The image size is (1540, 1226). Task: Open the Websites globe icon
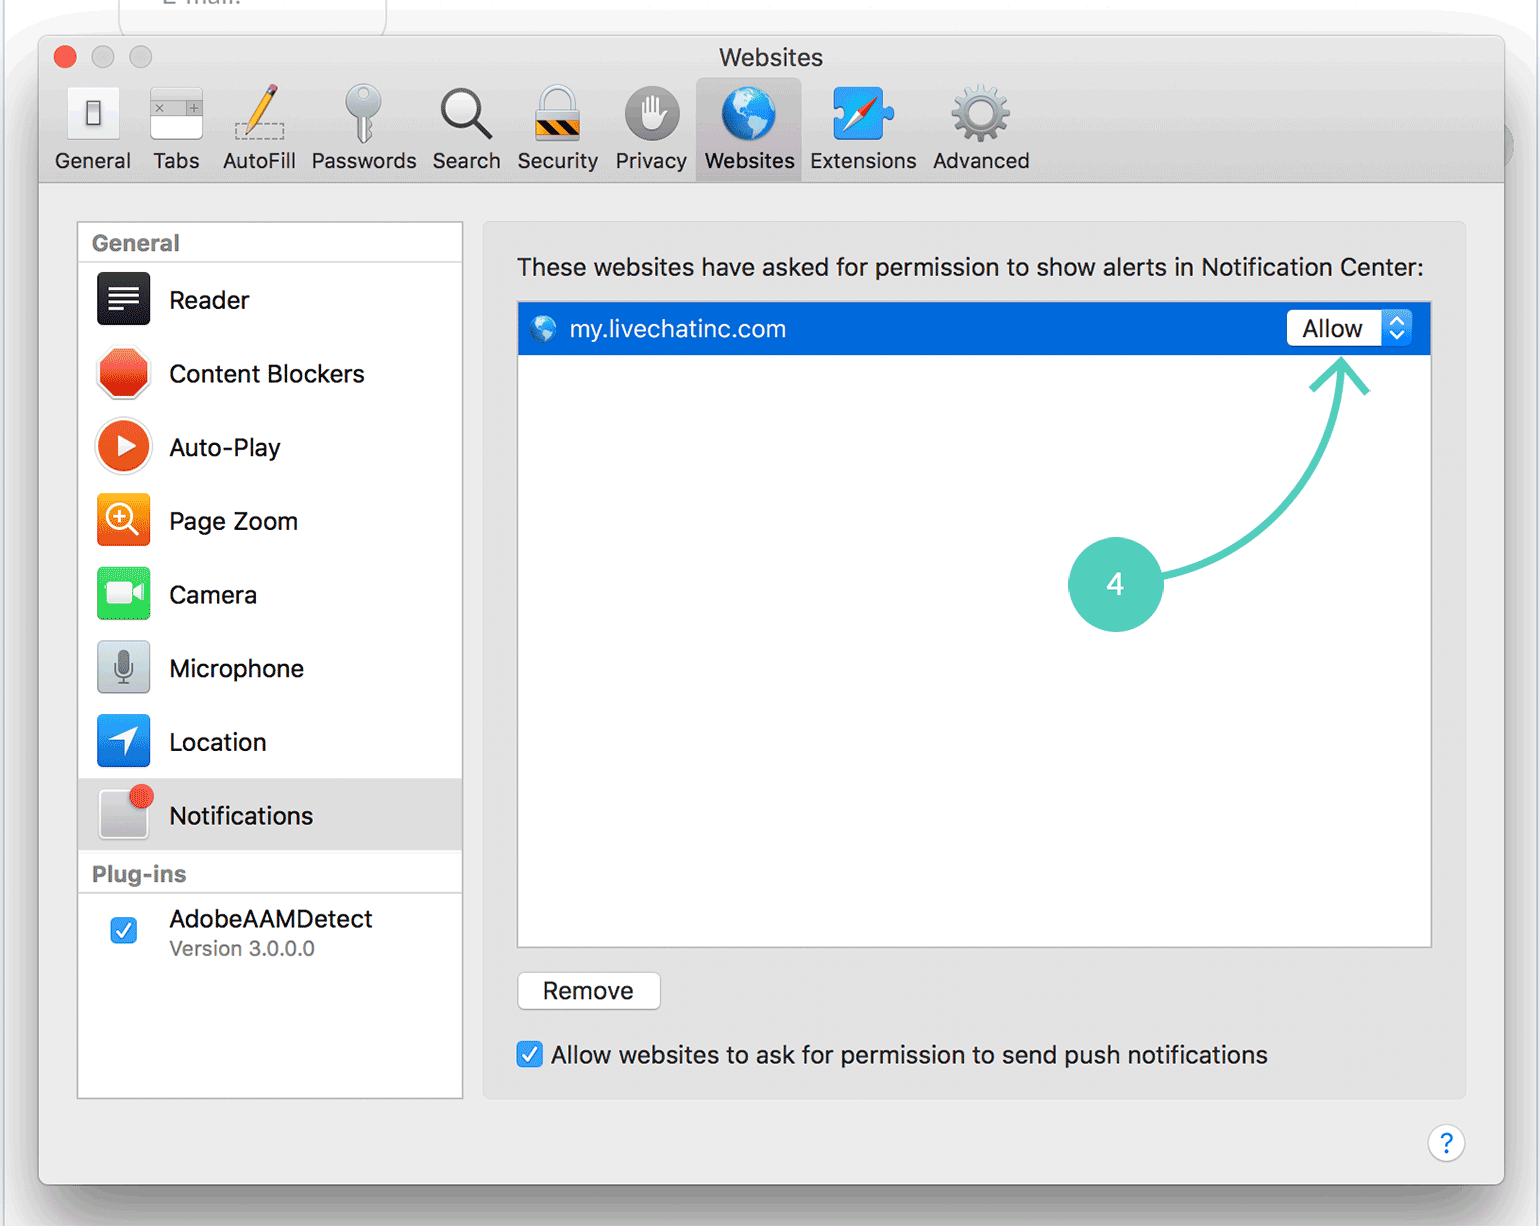749,113
